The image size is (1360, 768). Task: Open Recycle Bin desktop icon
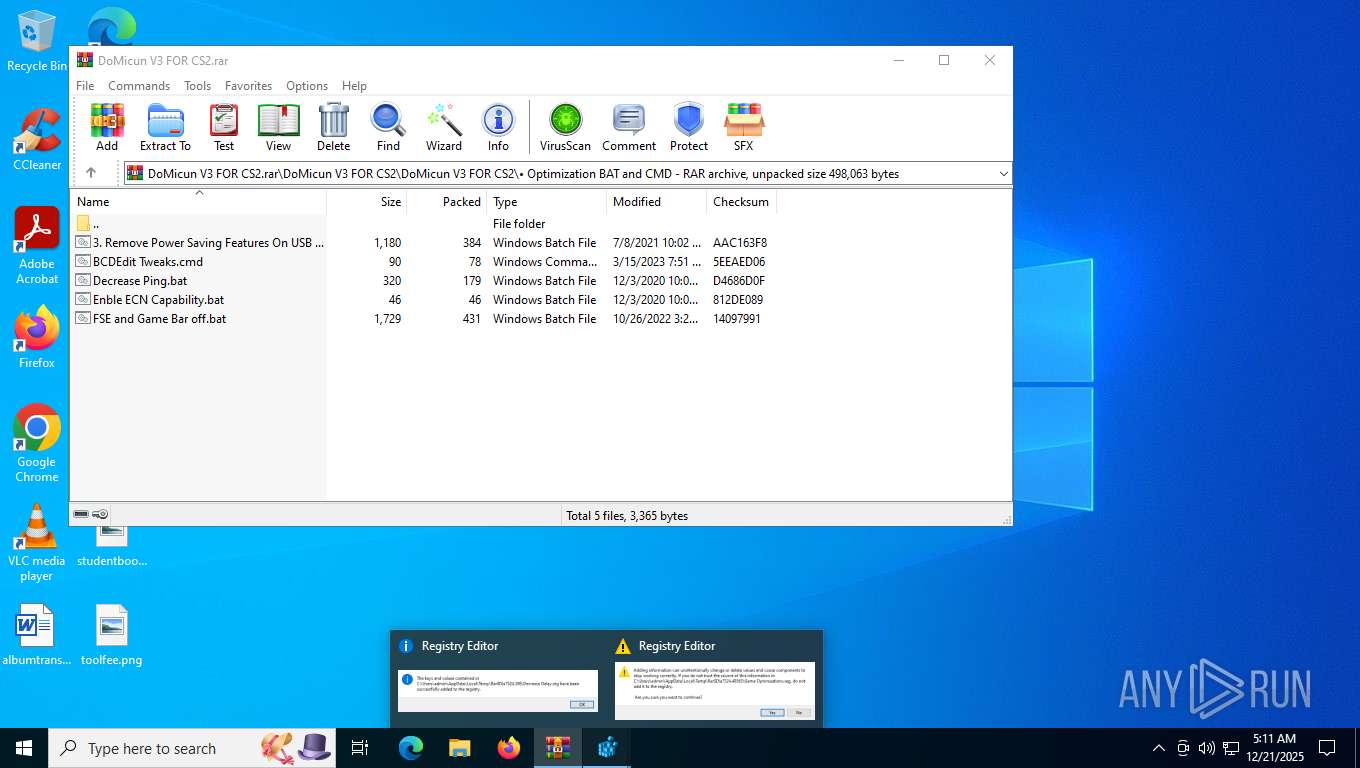pos(37,41)
